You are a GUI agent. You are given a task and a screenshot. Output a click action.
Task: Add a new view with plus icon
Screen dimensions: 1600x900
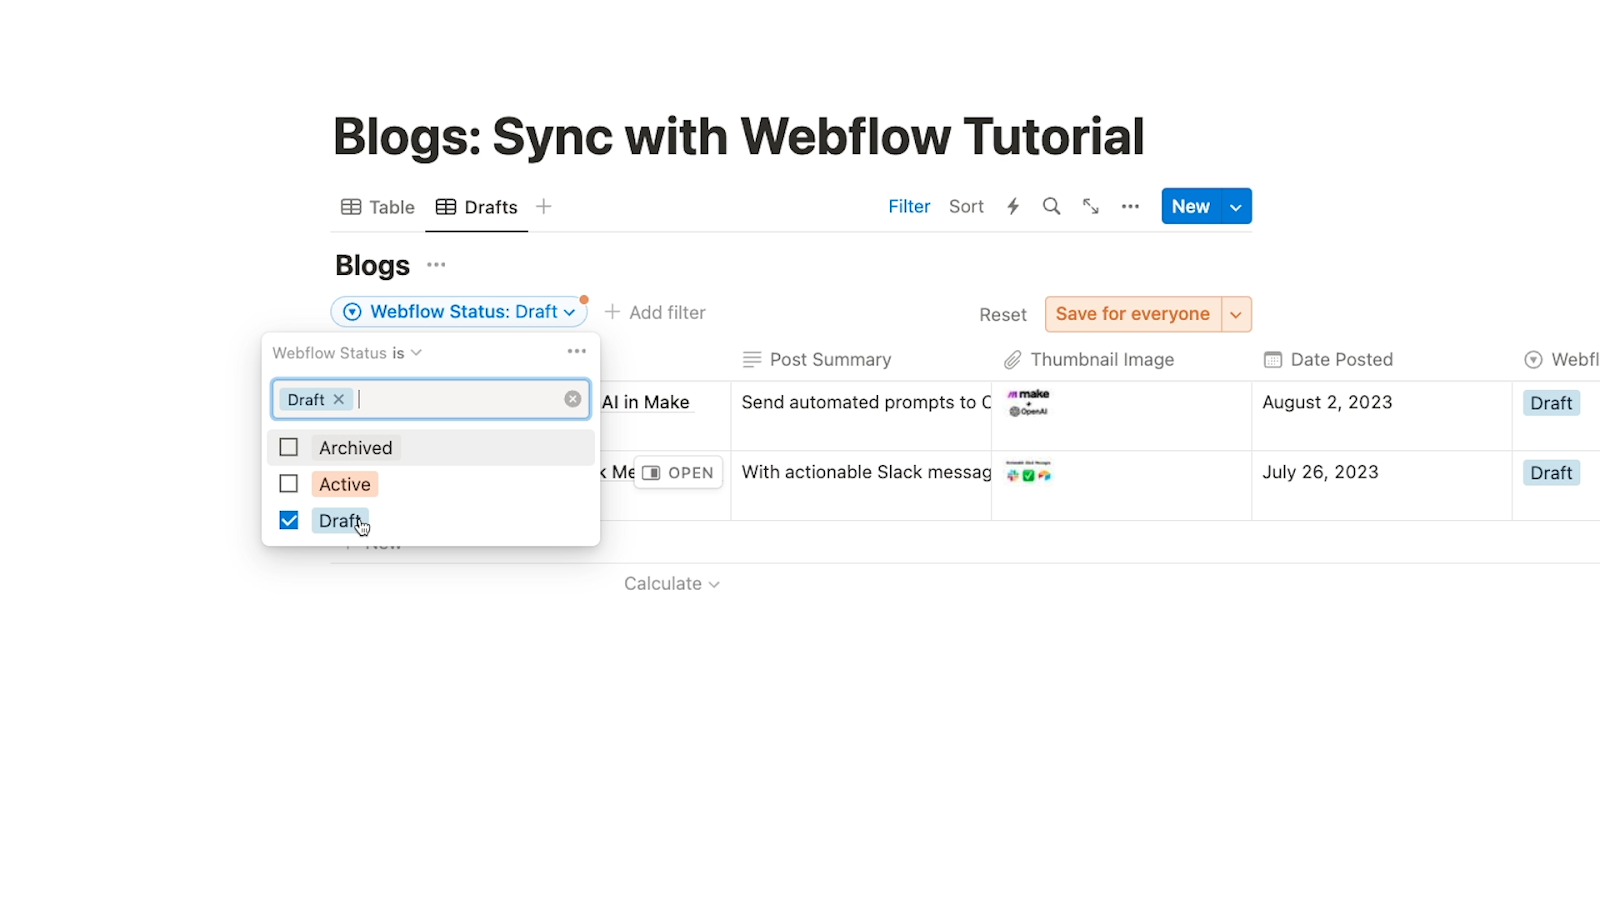click(544, 207)
